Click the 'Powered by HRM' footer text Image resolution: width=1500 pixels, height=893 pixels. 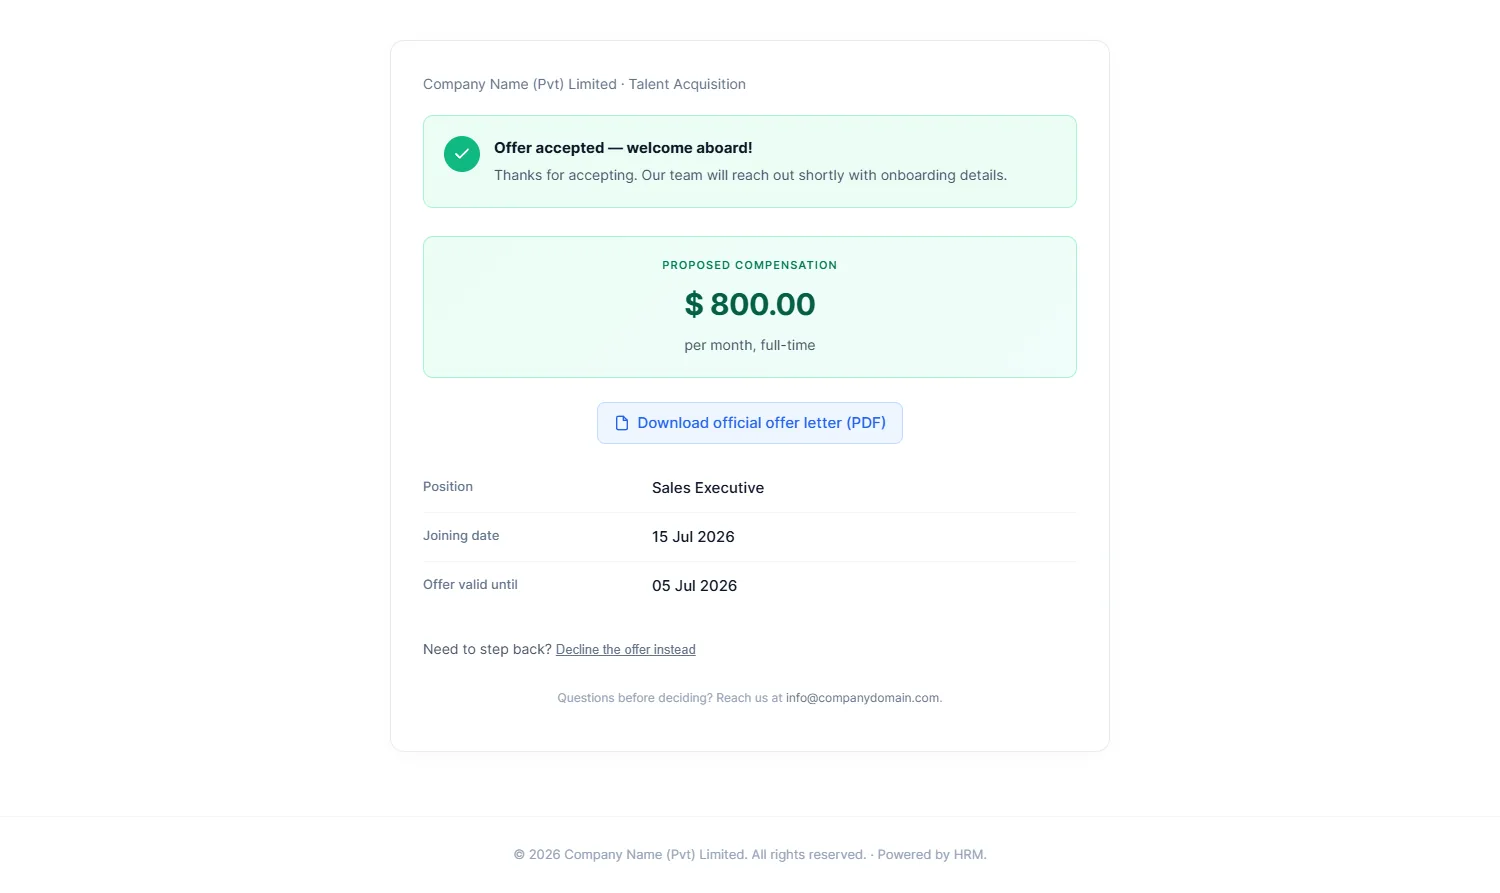[932, 855]
